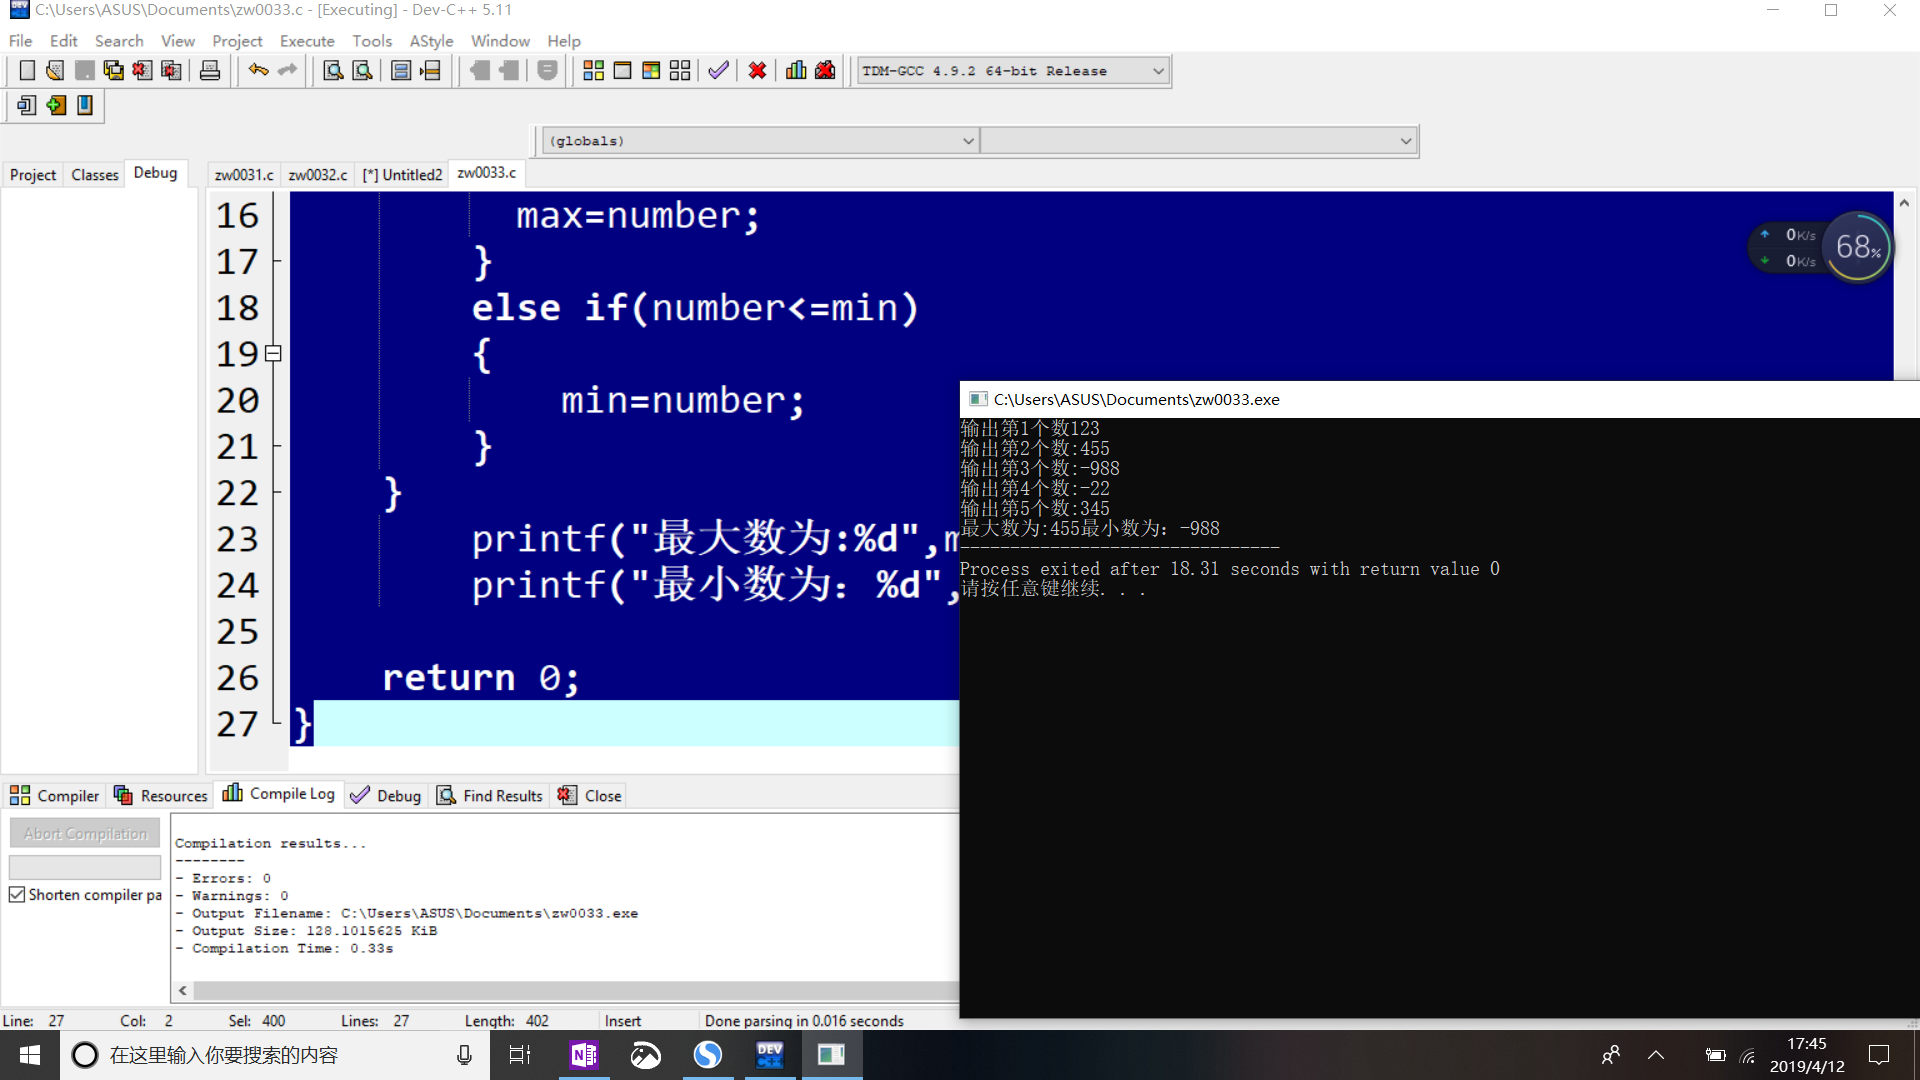Viewport: 1920px width, 1080px height.
Task: Click the New file toolbar icon
Action: coord(27,71)
